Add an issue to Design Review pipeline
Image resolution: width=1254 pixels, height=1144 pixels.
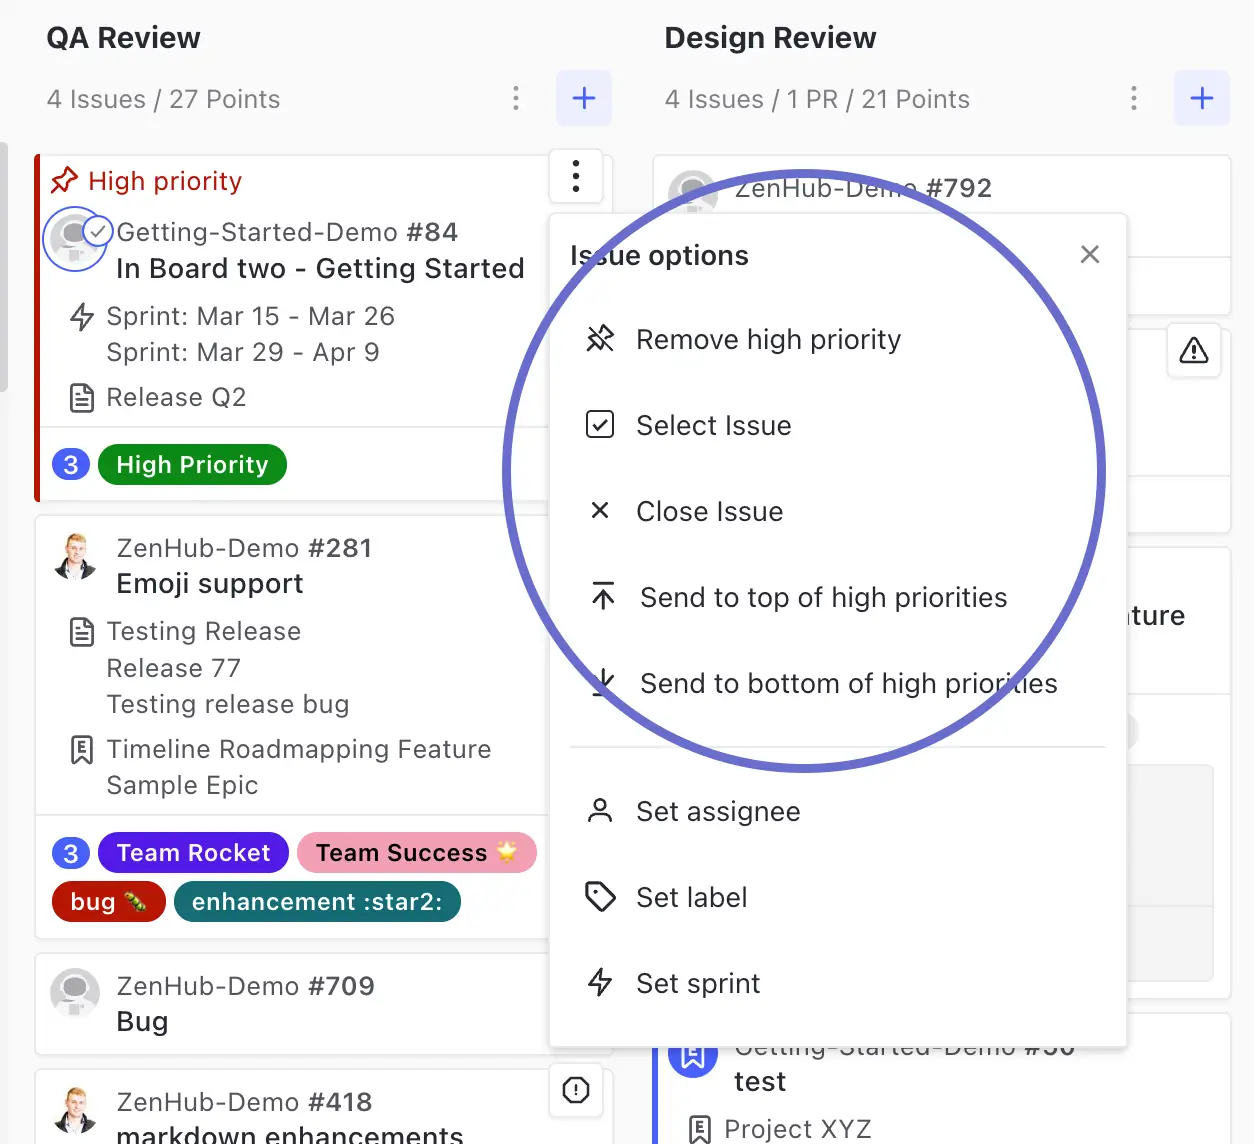pyautogui.click(x=1202, y=98)
